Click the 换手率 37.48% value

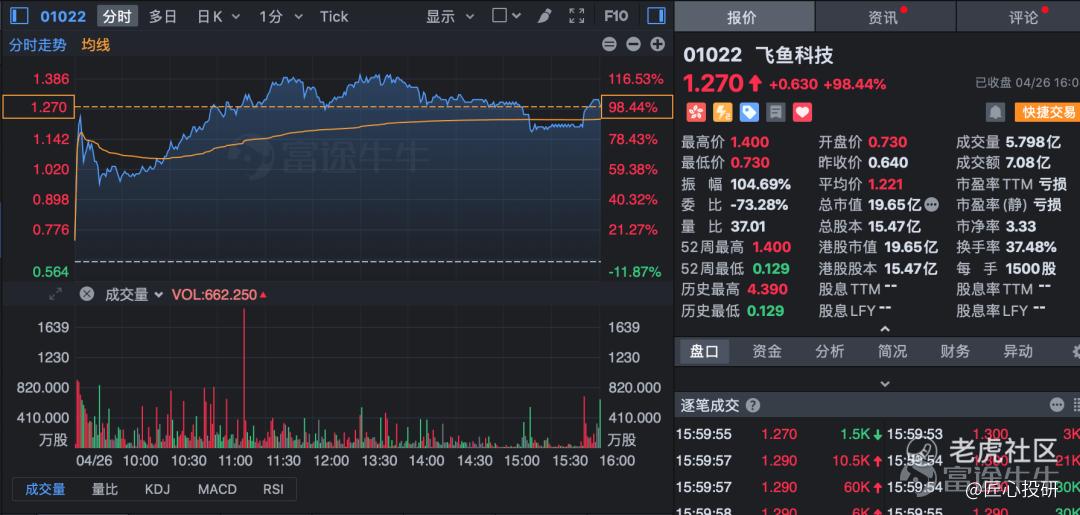coord(1030,247)
